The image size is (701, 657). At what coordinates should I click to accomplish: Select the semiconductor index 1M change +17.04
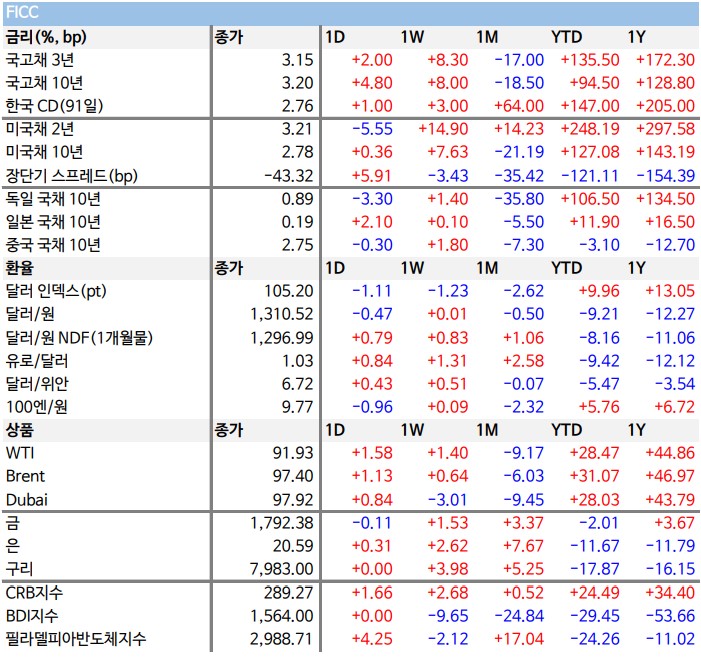click(x=519, y=639)
